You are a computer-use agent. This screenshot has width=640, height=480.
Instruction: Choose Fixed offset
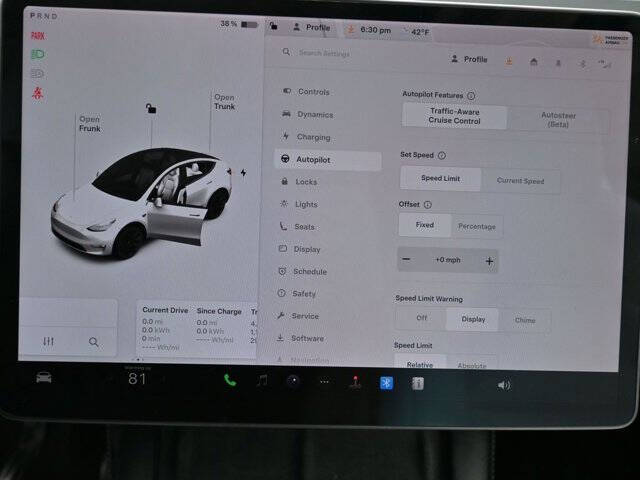tap(424, 225)
